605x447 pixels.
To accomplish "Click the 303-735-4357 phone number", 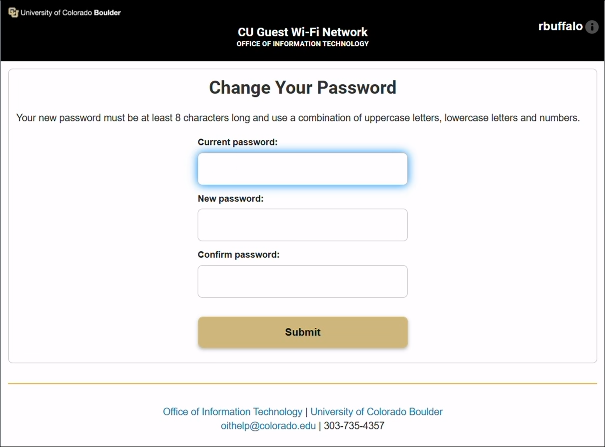I will (x=353, y=426).
